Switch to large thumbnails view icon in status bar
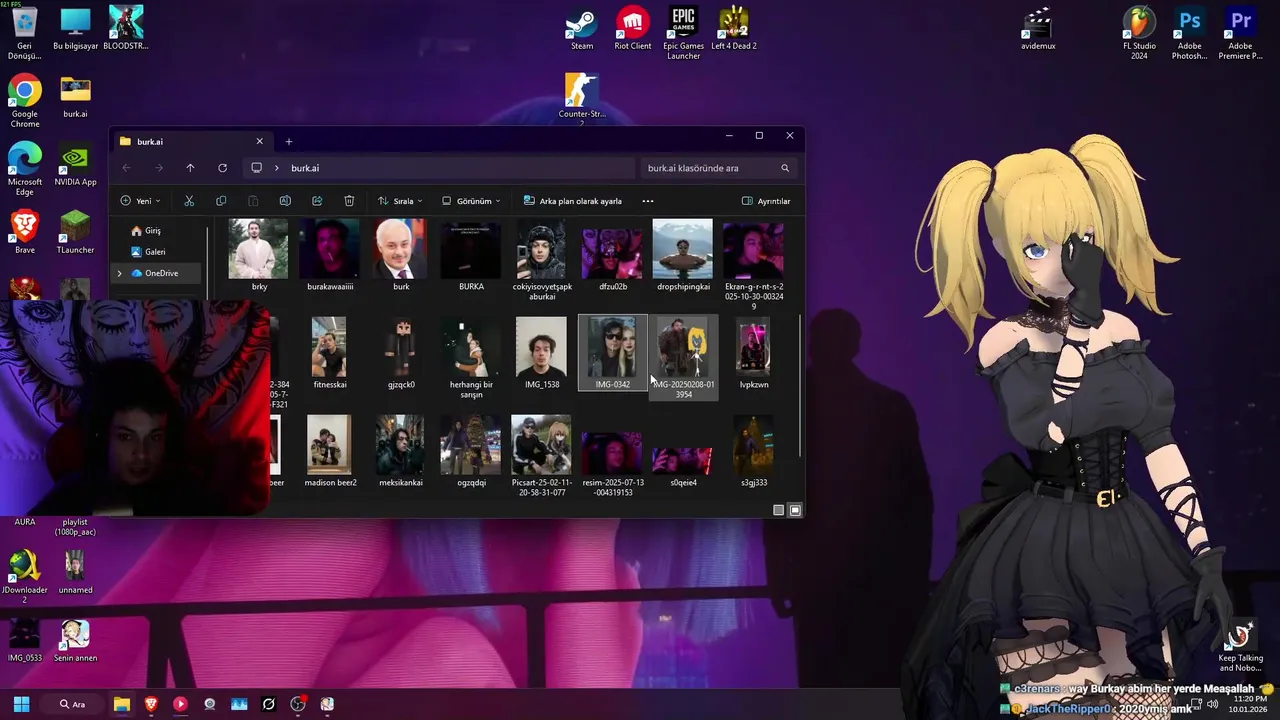This screenshot has width=1280, height=720. click(795, 510)
